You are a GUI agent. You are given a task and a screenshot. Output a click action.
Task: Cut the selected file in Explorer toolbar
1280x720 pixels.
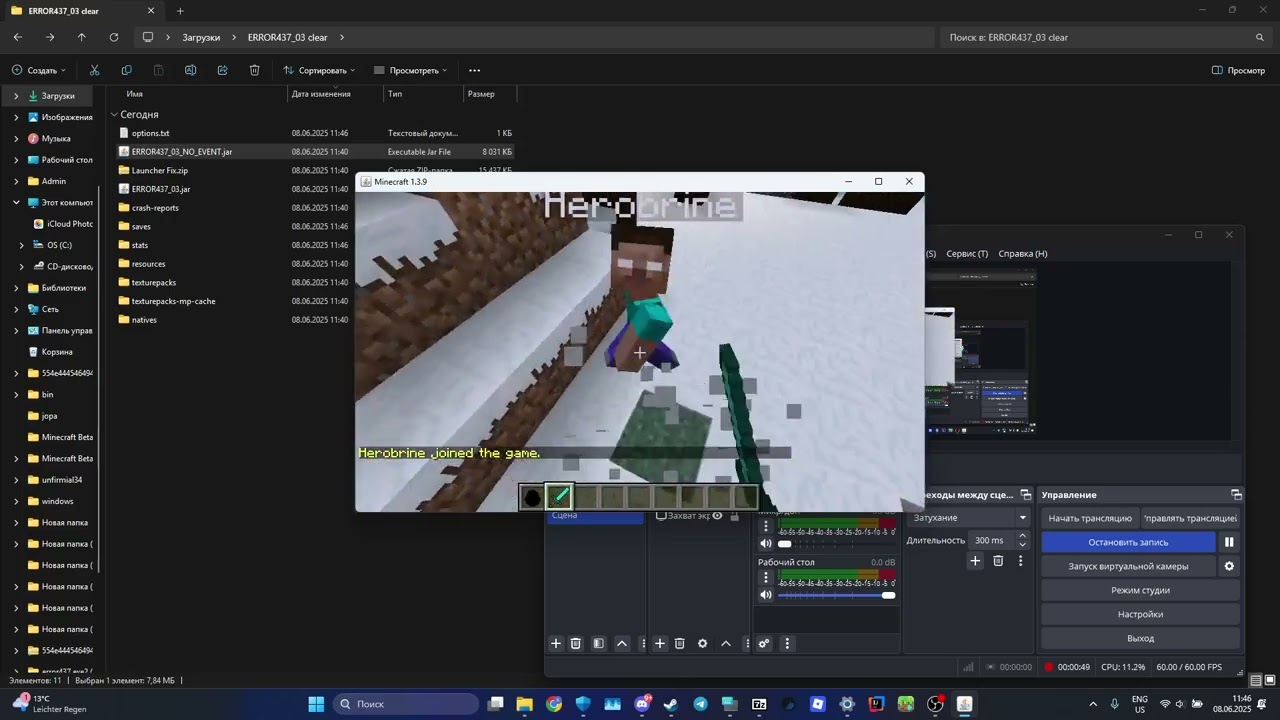[x=94, y=70]
